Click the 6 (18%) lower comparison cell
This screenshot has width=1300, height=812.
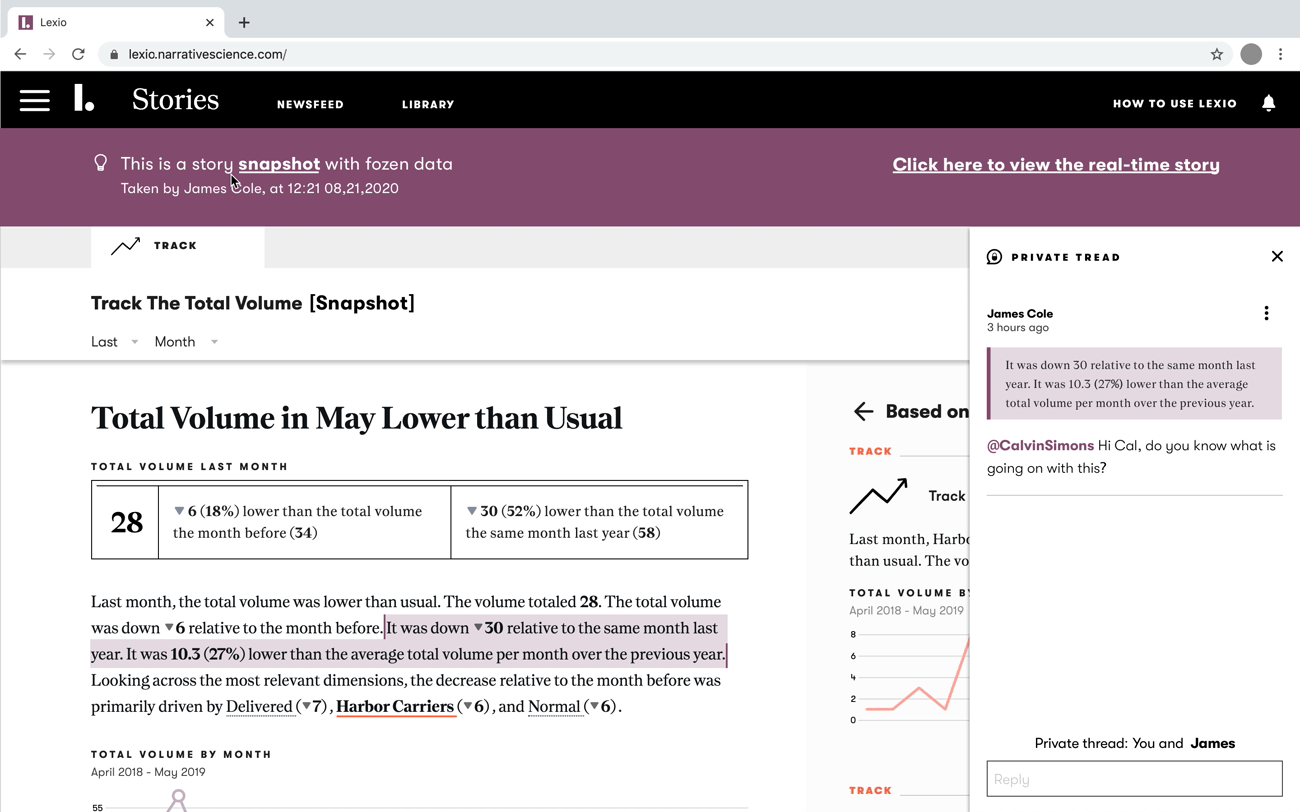pyautogui.click(x=305, y=522)
